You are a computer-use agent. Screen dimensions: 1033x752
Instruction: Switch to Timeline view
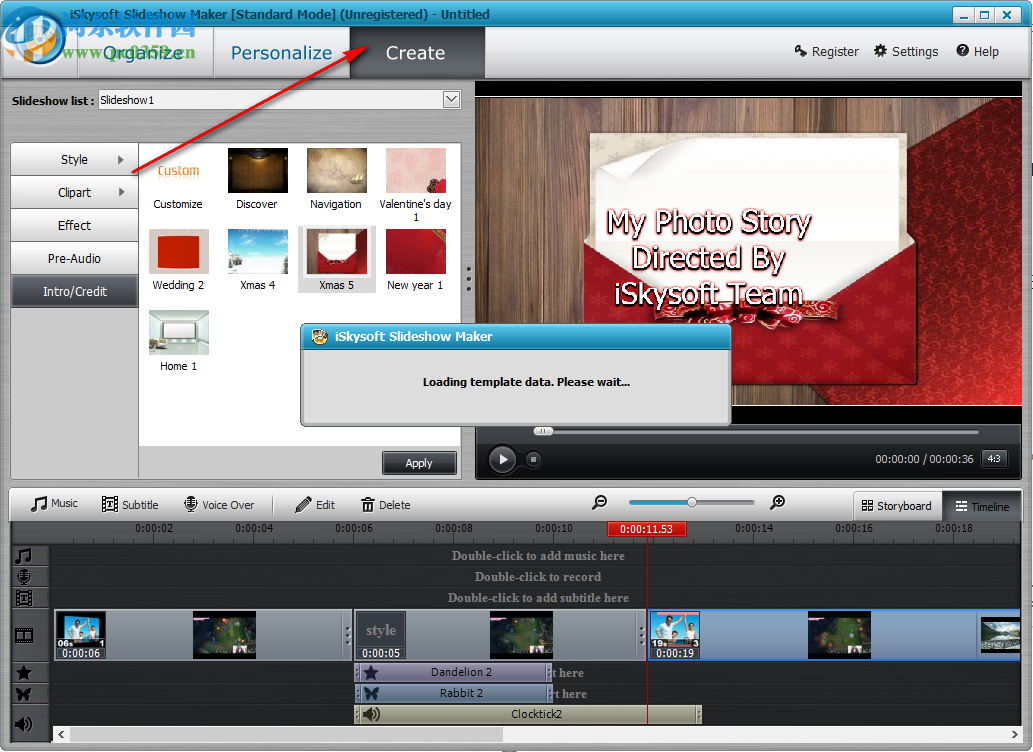pos(981,506)
